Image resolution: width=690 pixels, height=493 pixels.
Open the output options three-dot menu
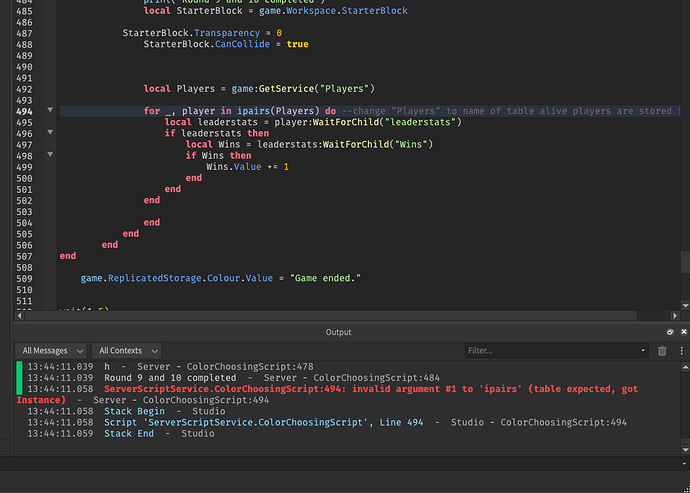click(682, 351)
